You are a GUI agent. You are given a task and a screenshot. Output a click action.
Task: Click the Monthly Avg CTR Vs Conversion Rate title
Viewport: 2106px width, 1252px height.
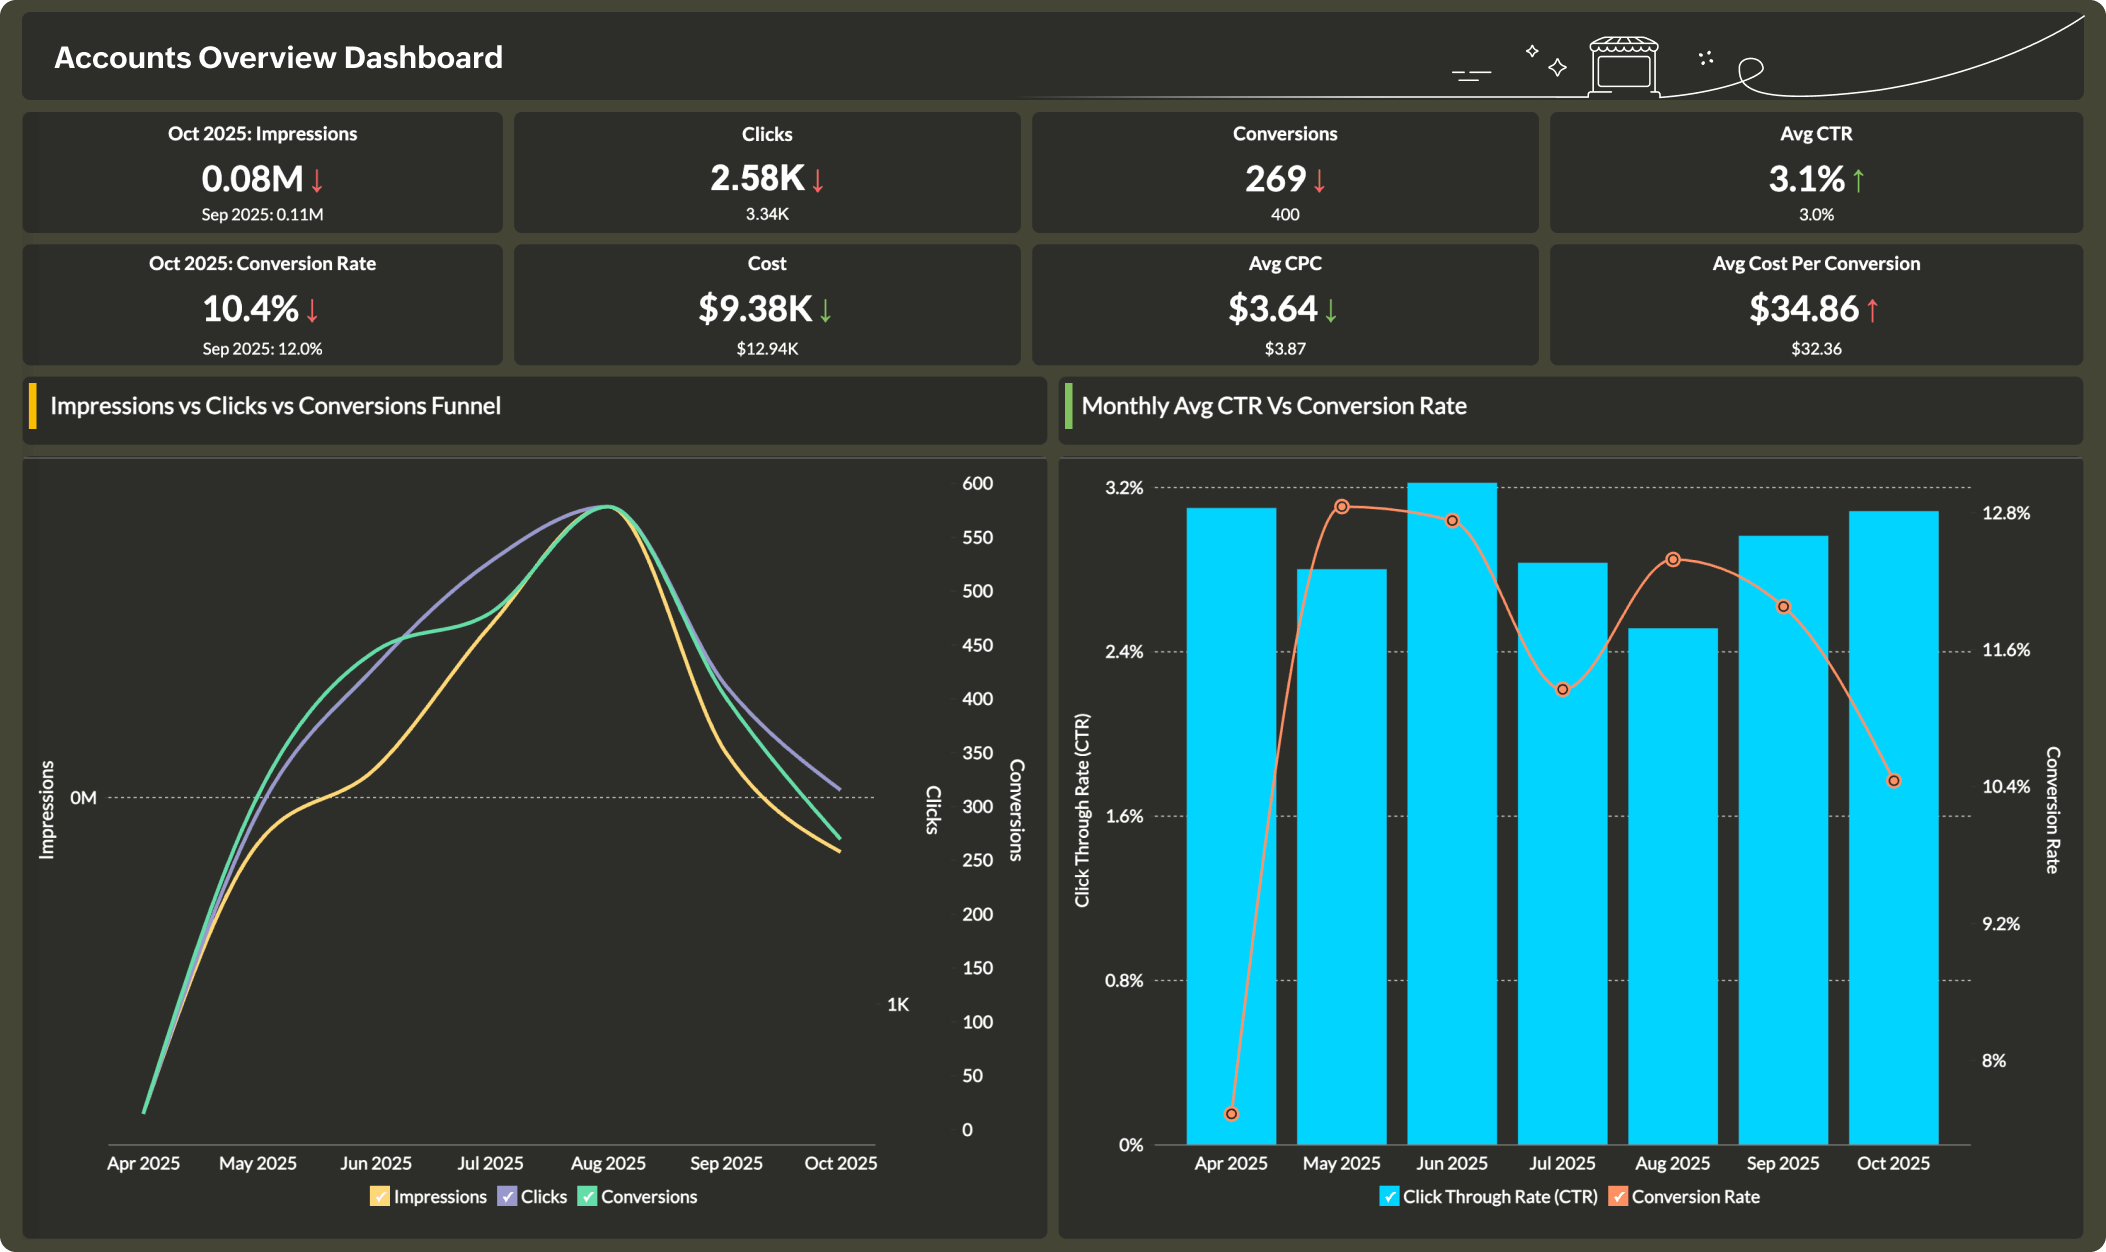tap(1274, 406)
